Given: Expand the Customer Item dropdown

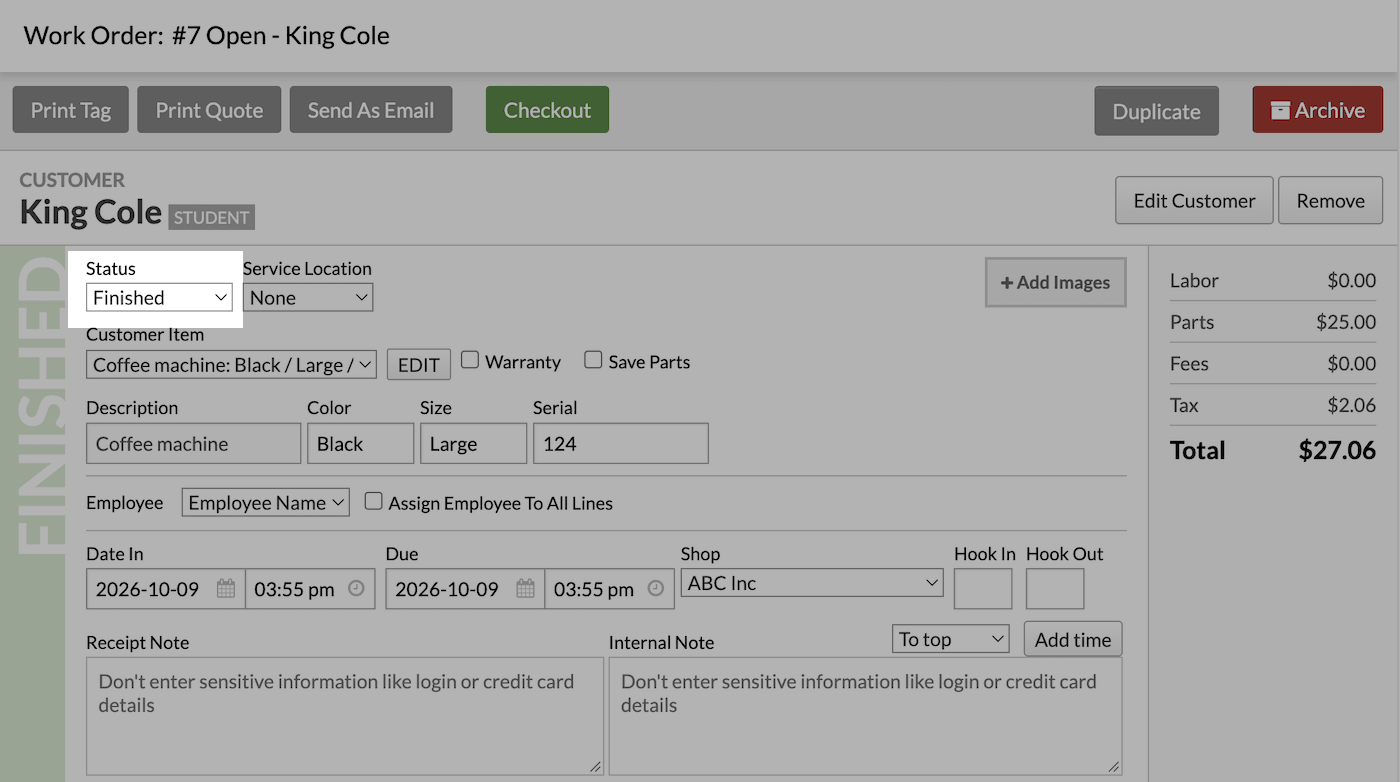Looking at the screenshot, I should click(x=231, y=365).
